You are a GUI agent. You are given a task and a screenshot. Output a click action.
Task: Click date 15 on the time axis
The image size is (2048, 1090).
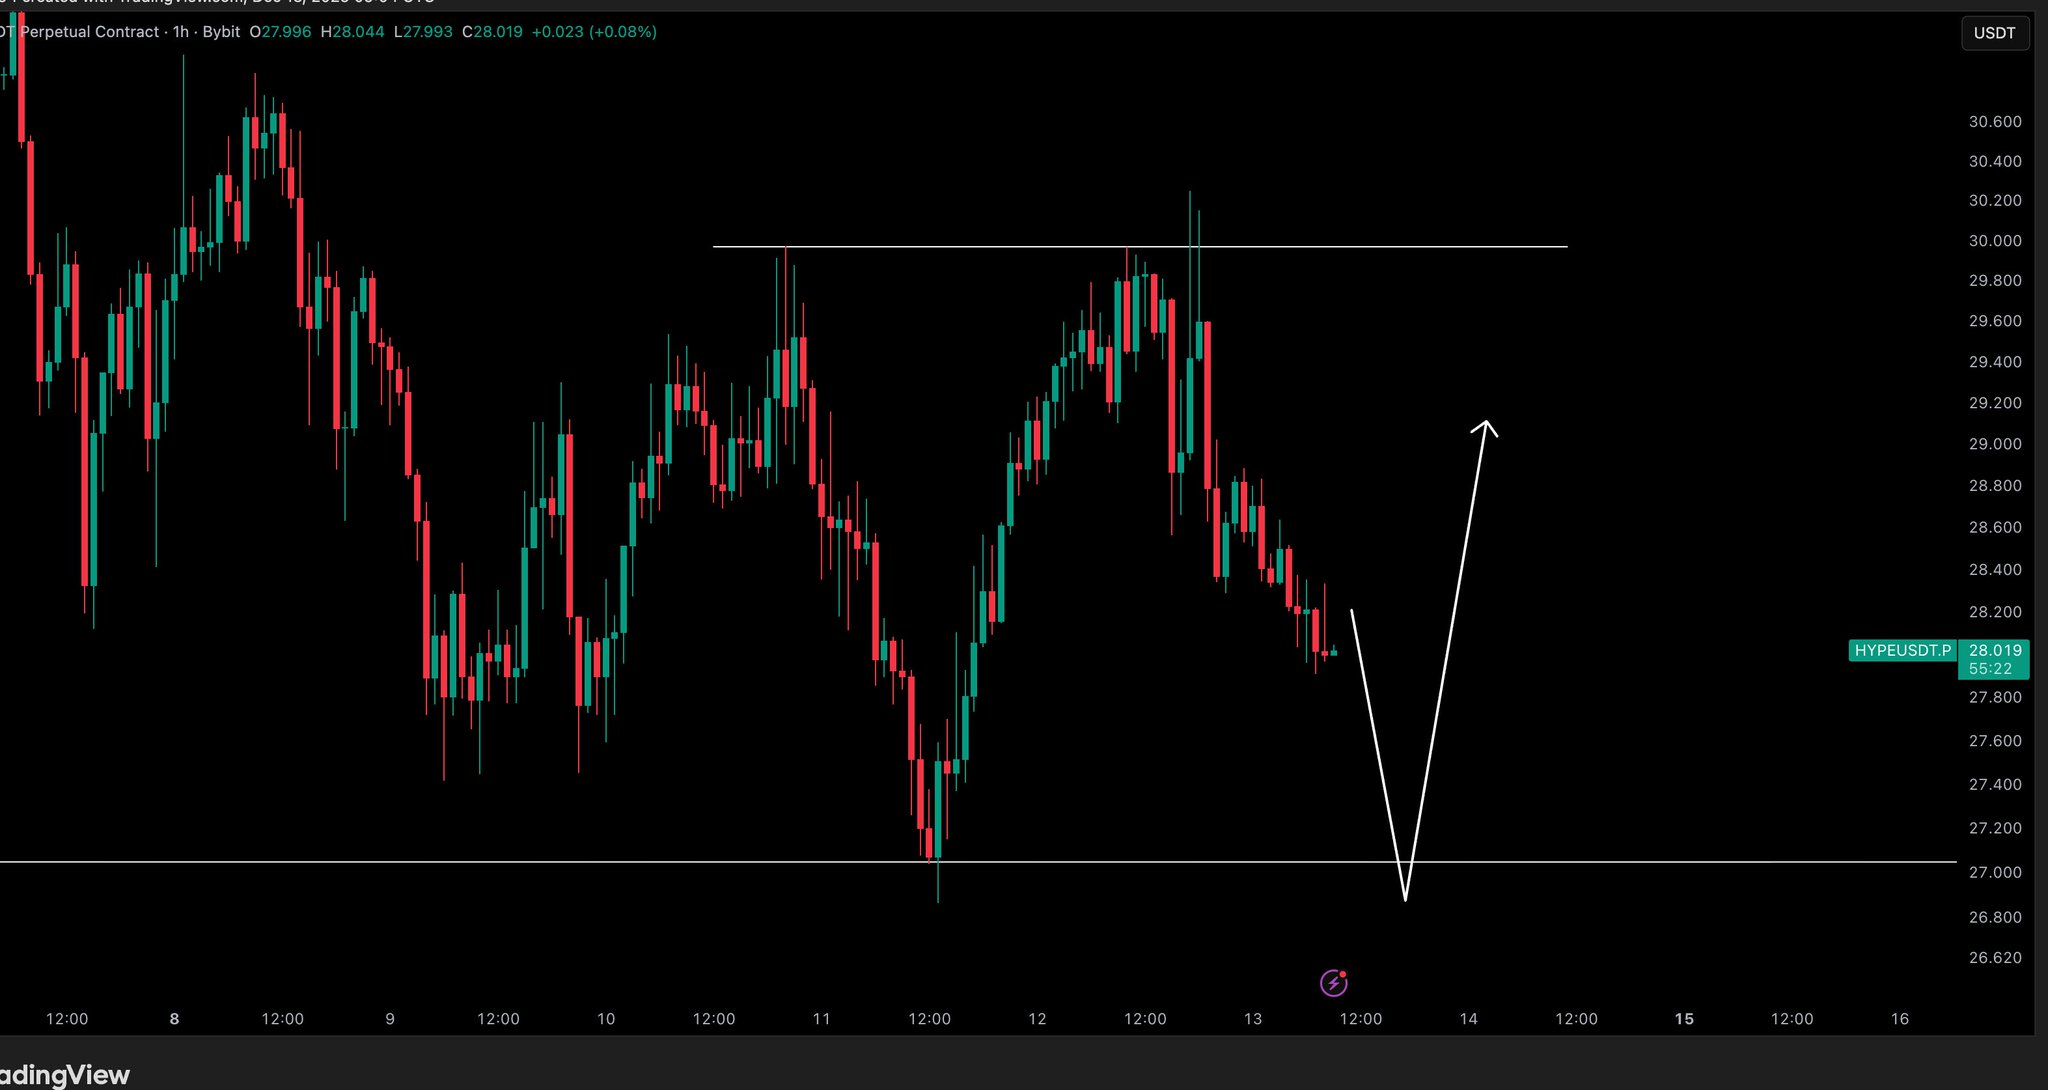(1684, 1019)
